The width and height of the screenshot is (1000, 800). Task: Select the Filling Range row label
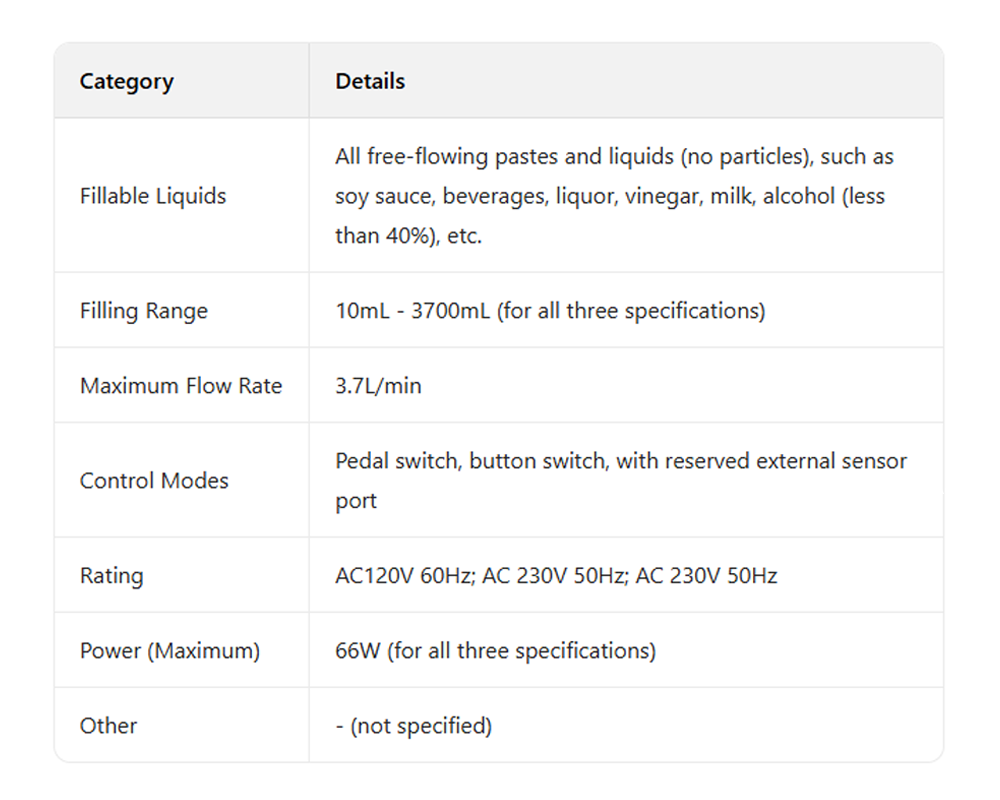click(144, 311)
